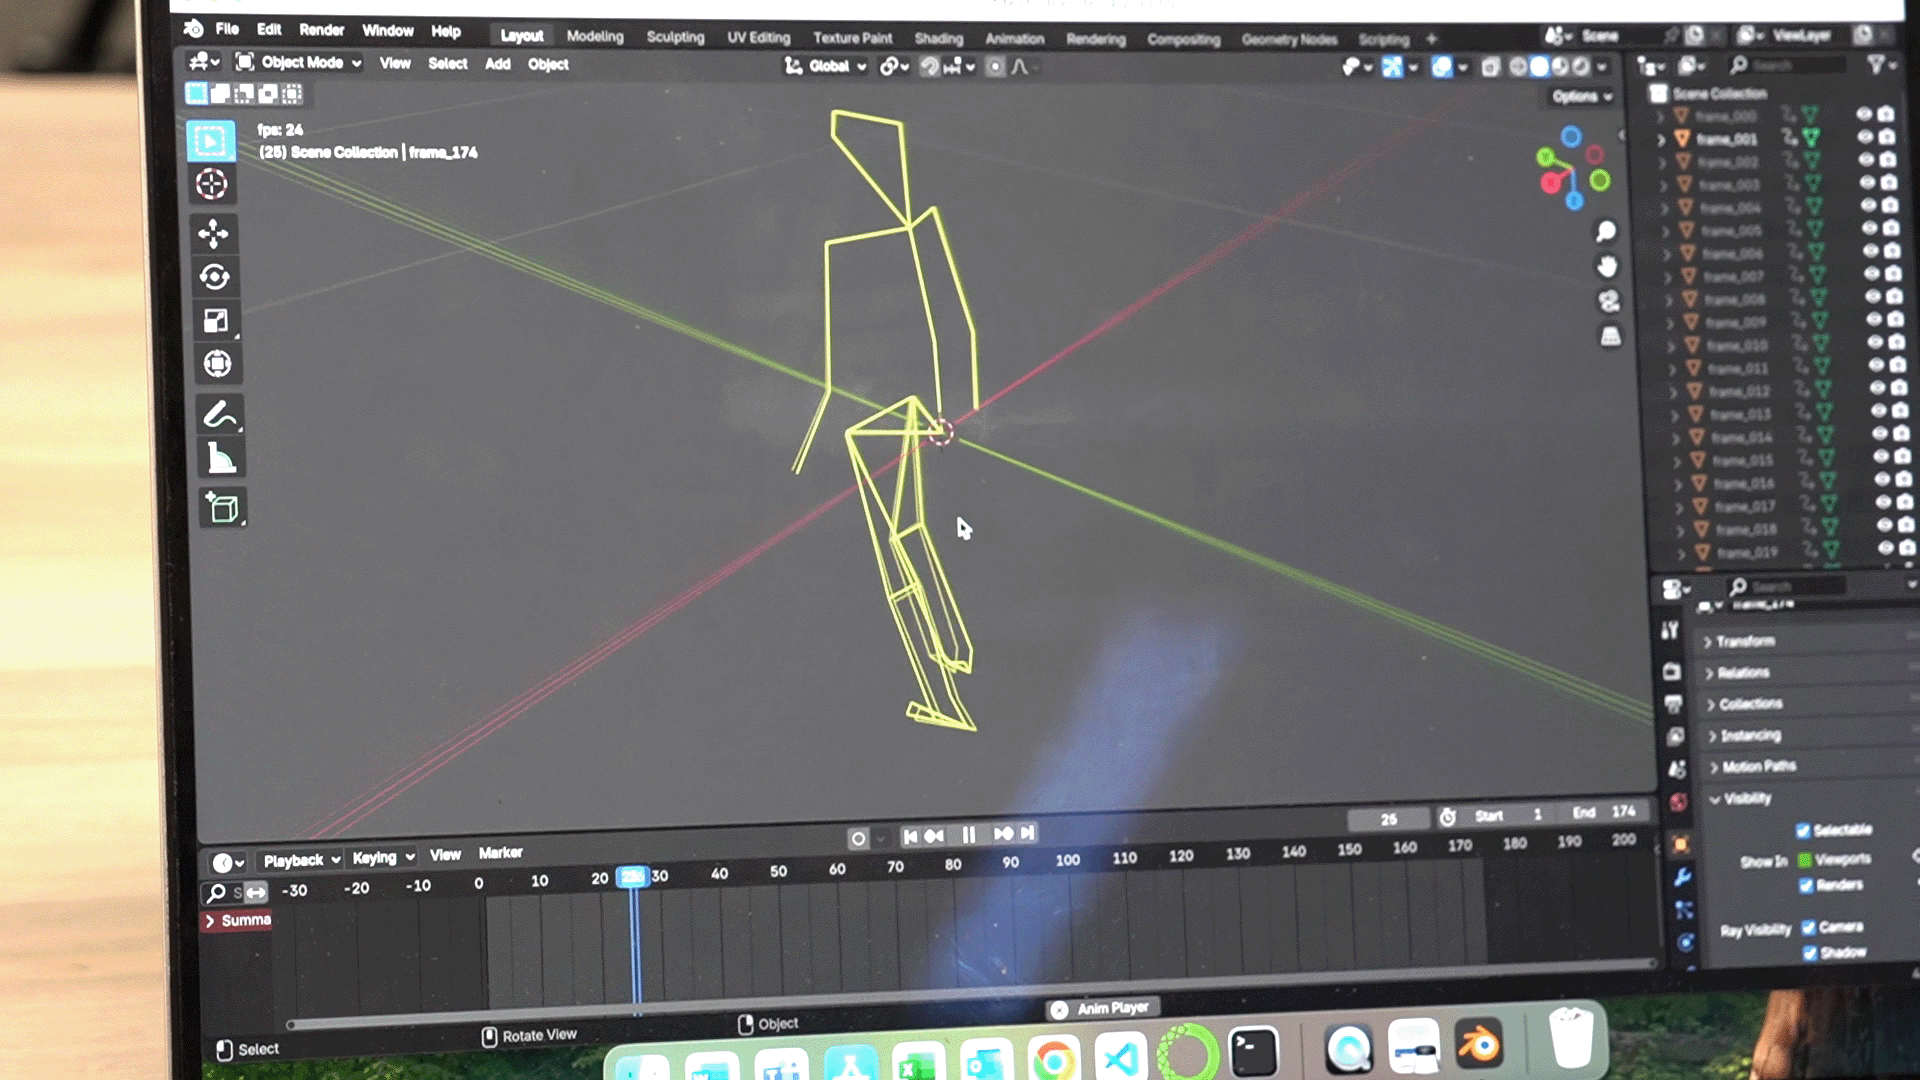Open the File menu
Viewport: 1920px width, 1080px height.
click(227, 29)
